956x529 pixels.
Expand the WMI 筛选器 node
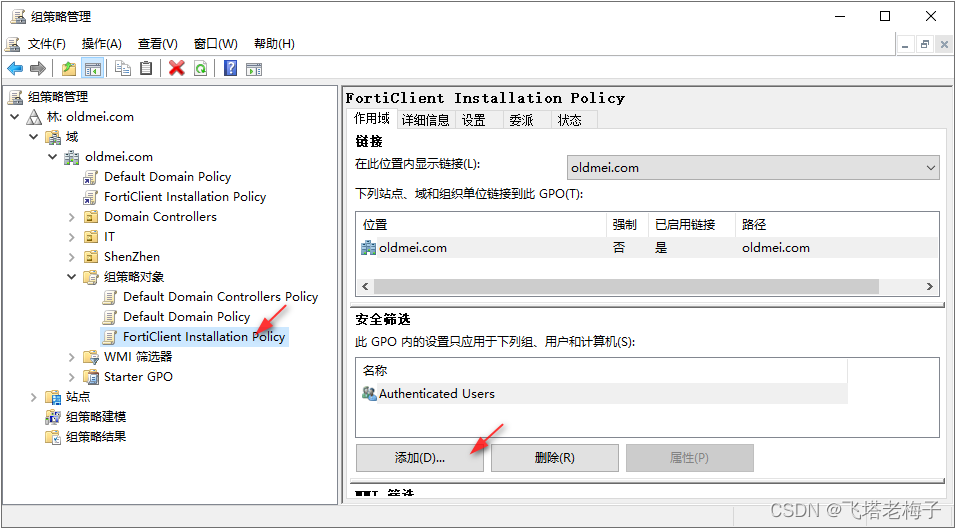(71, 357)
